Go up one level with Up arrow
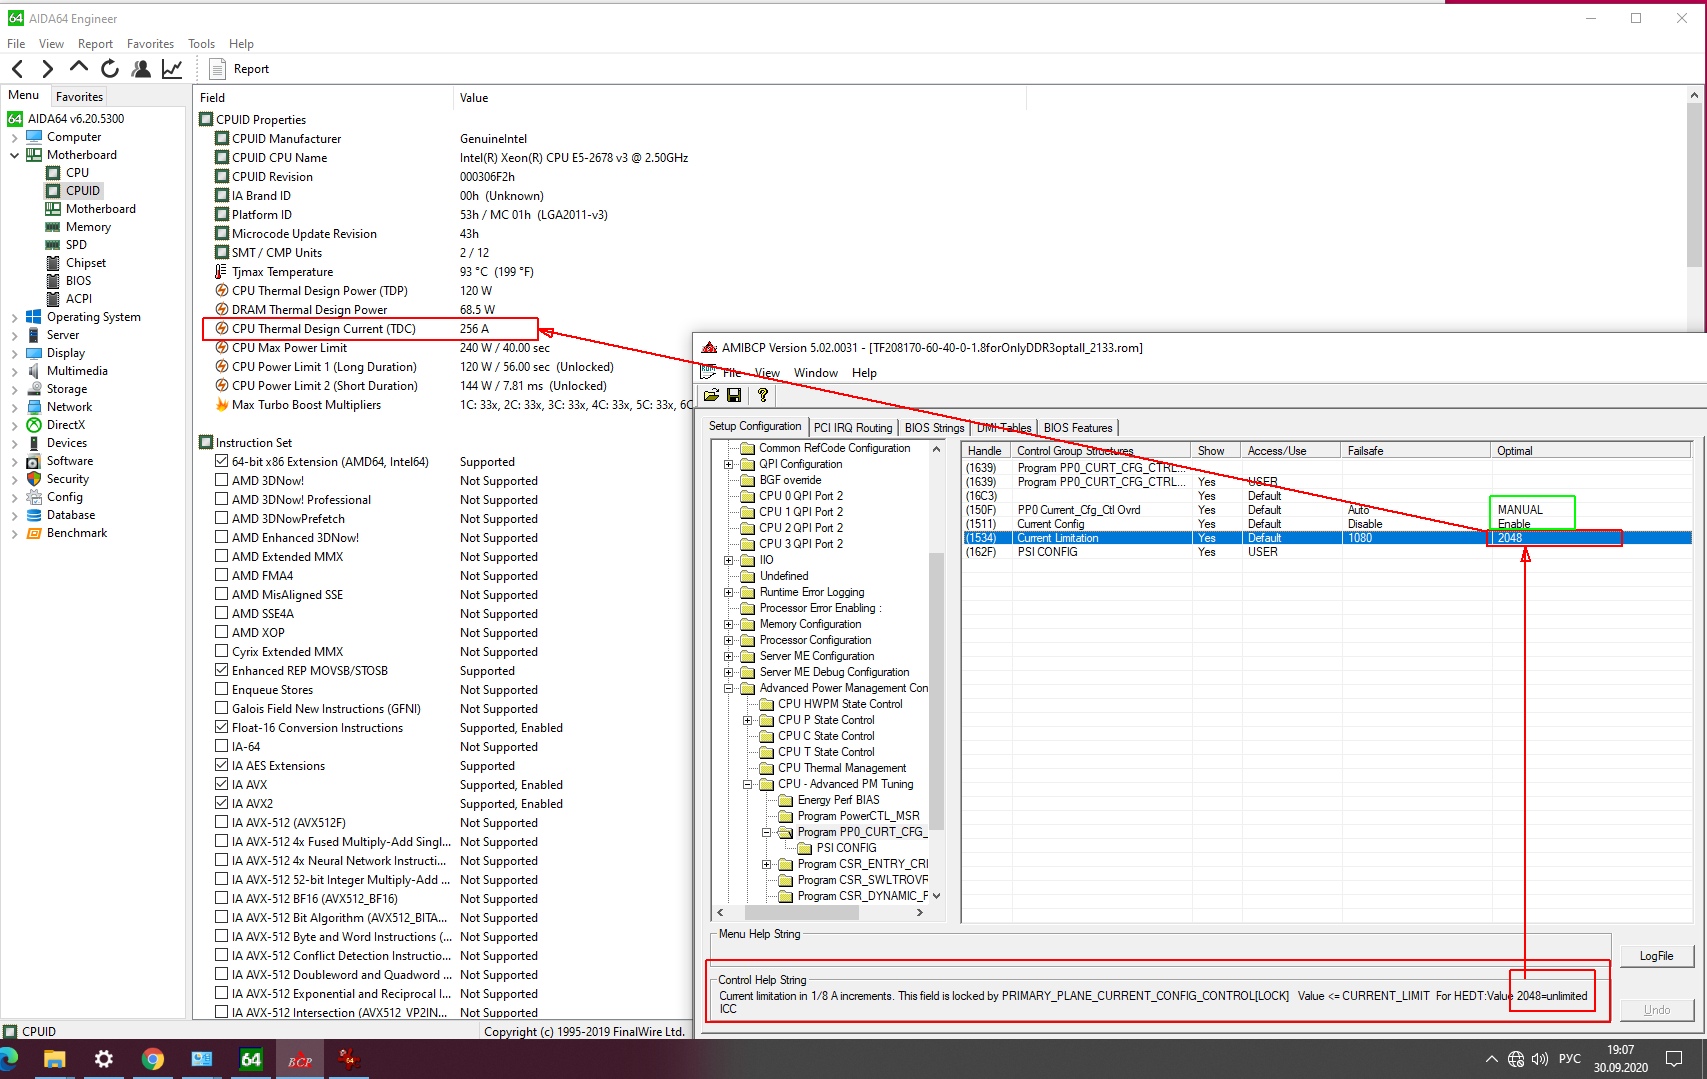Image resolution: width=1707 pixels, height=1079 pixels. (x=78, y=67)
